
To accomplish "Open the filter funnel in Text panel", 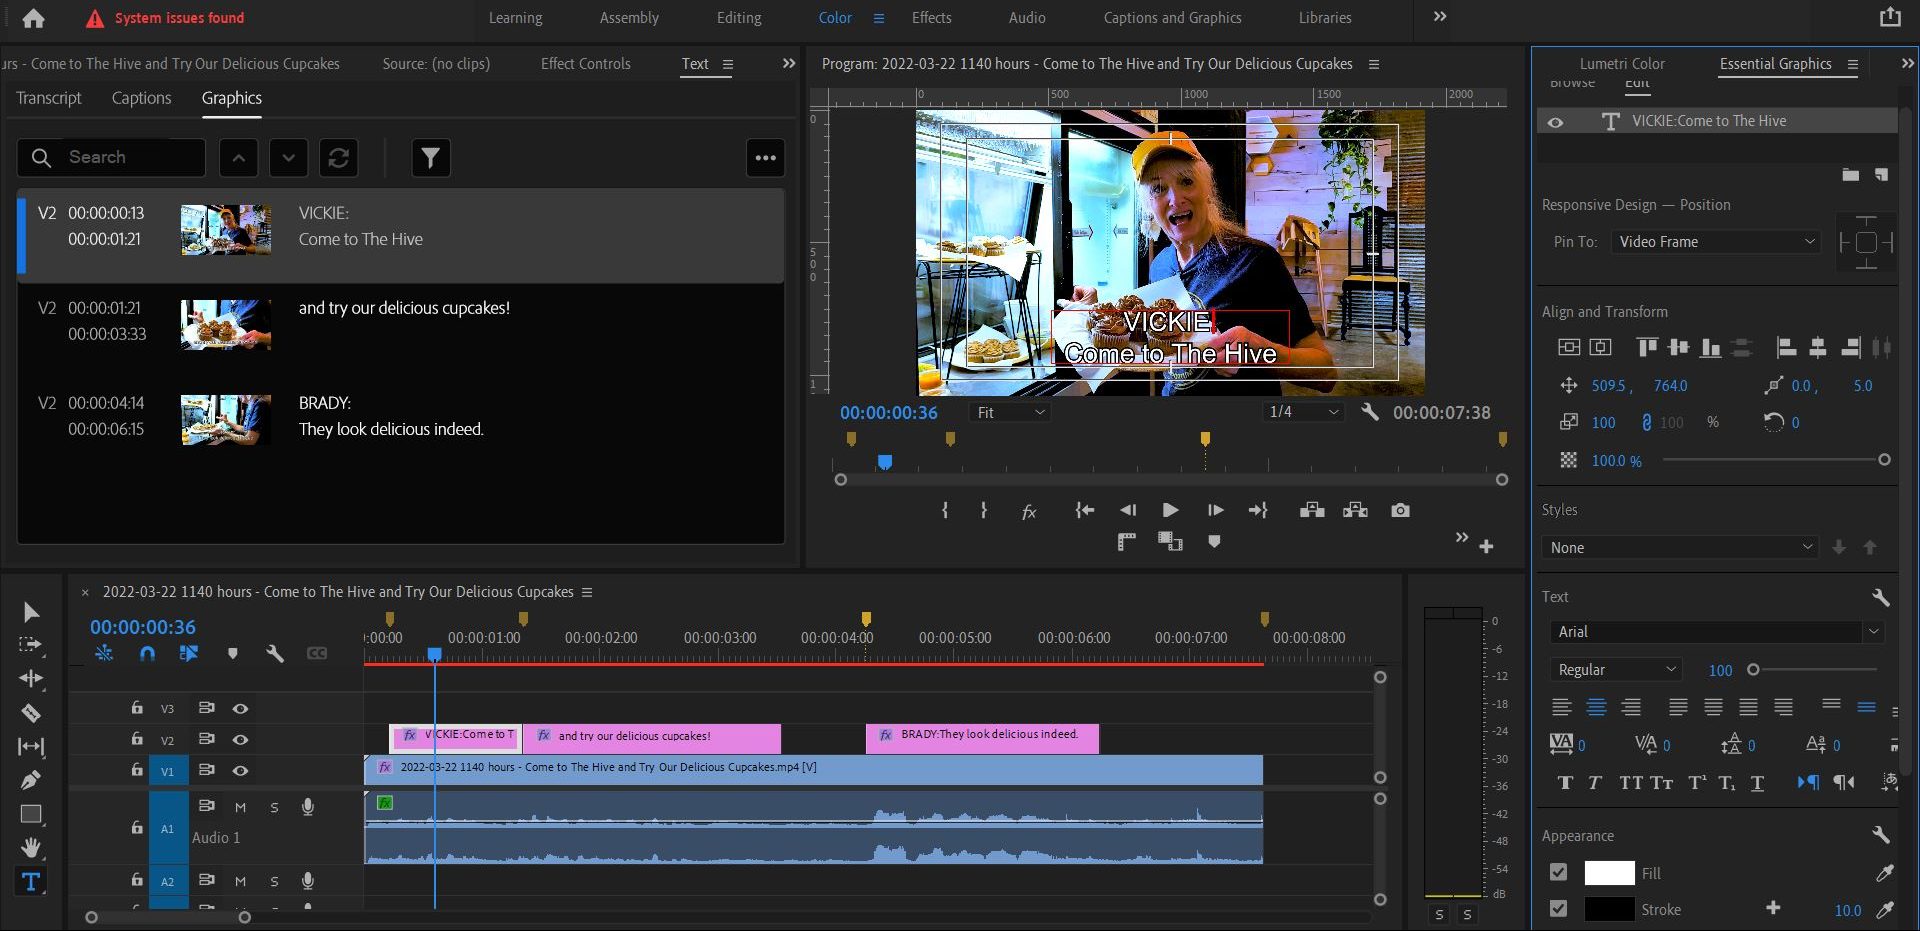I will (431, 158).
